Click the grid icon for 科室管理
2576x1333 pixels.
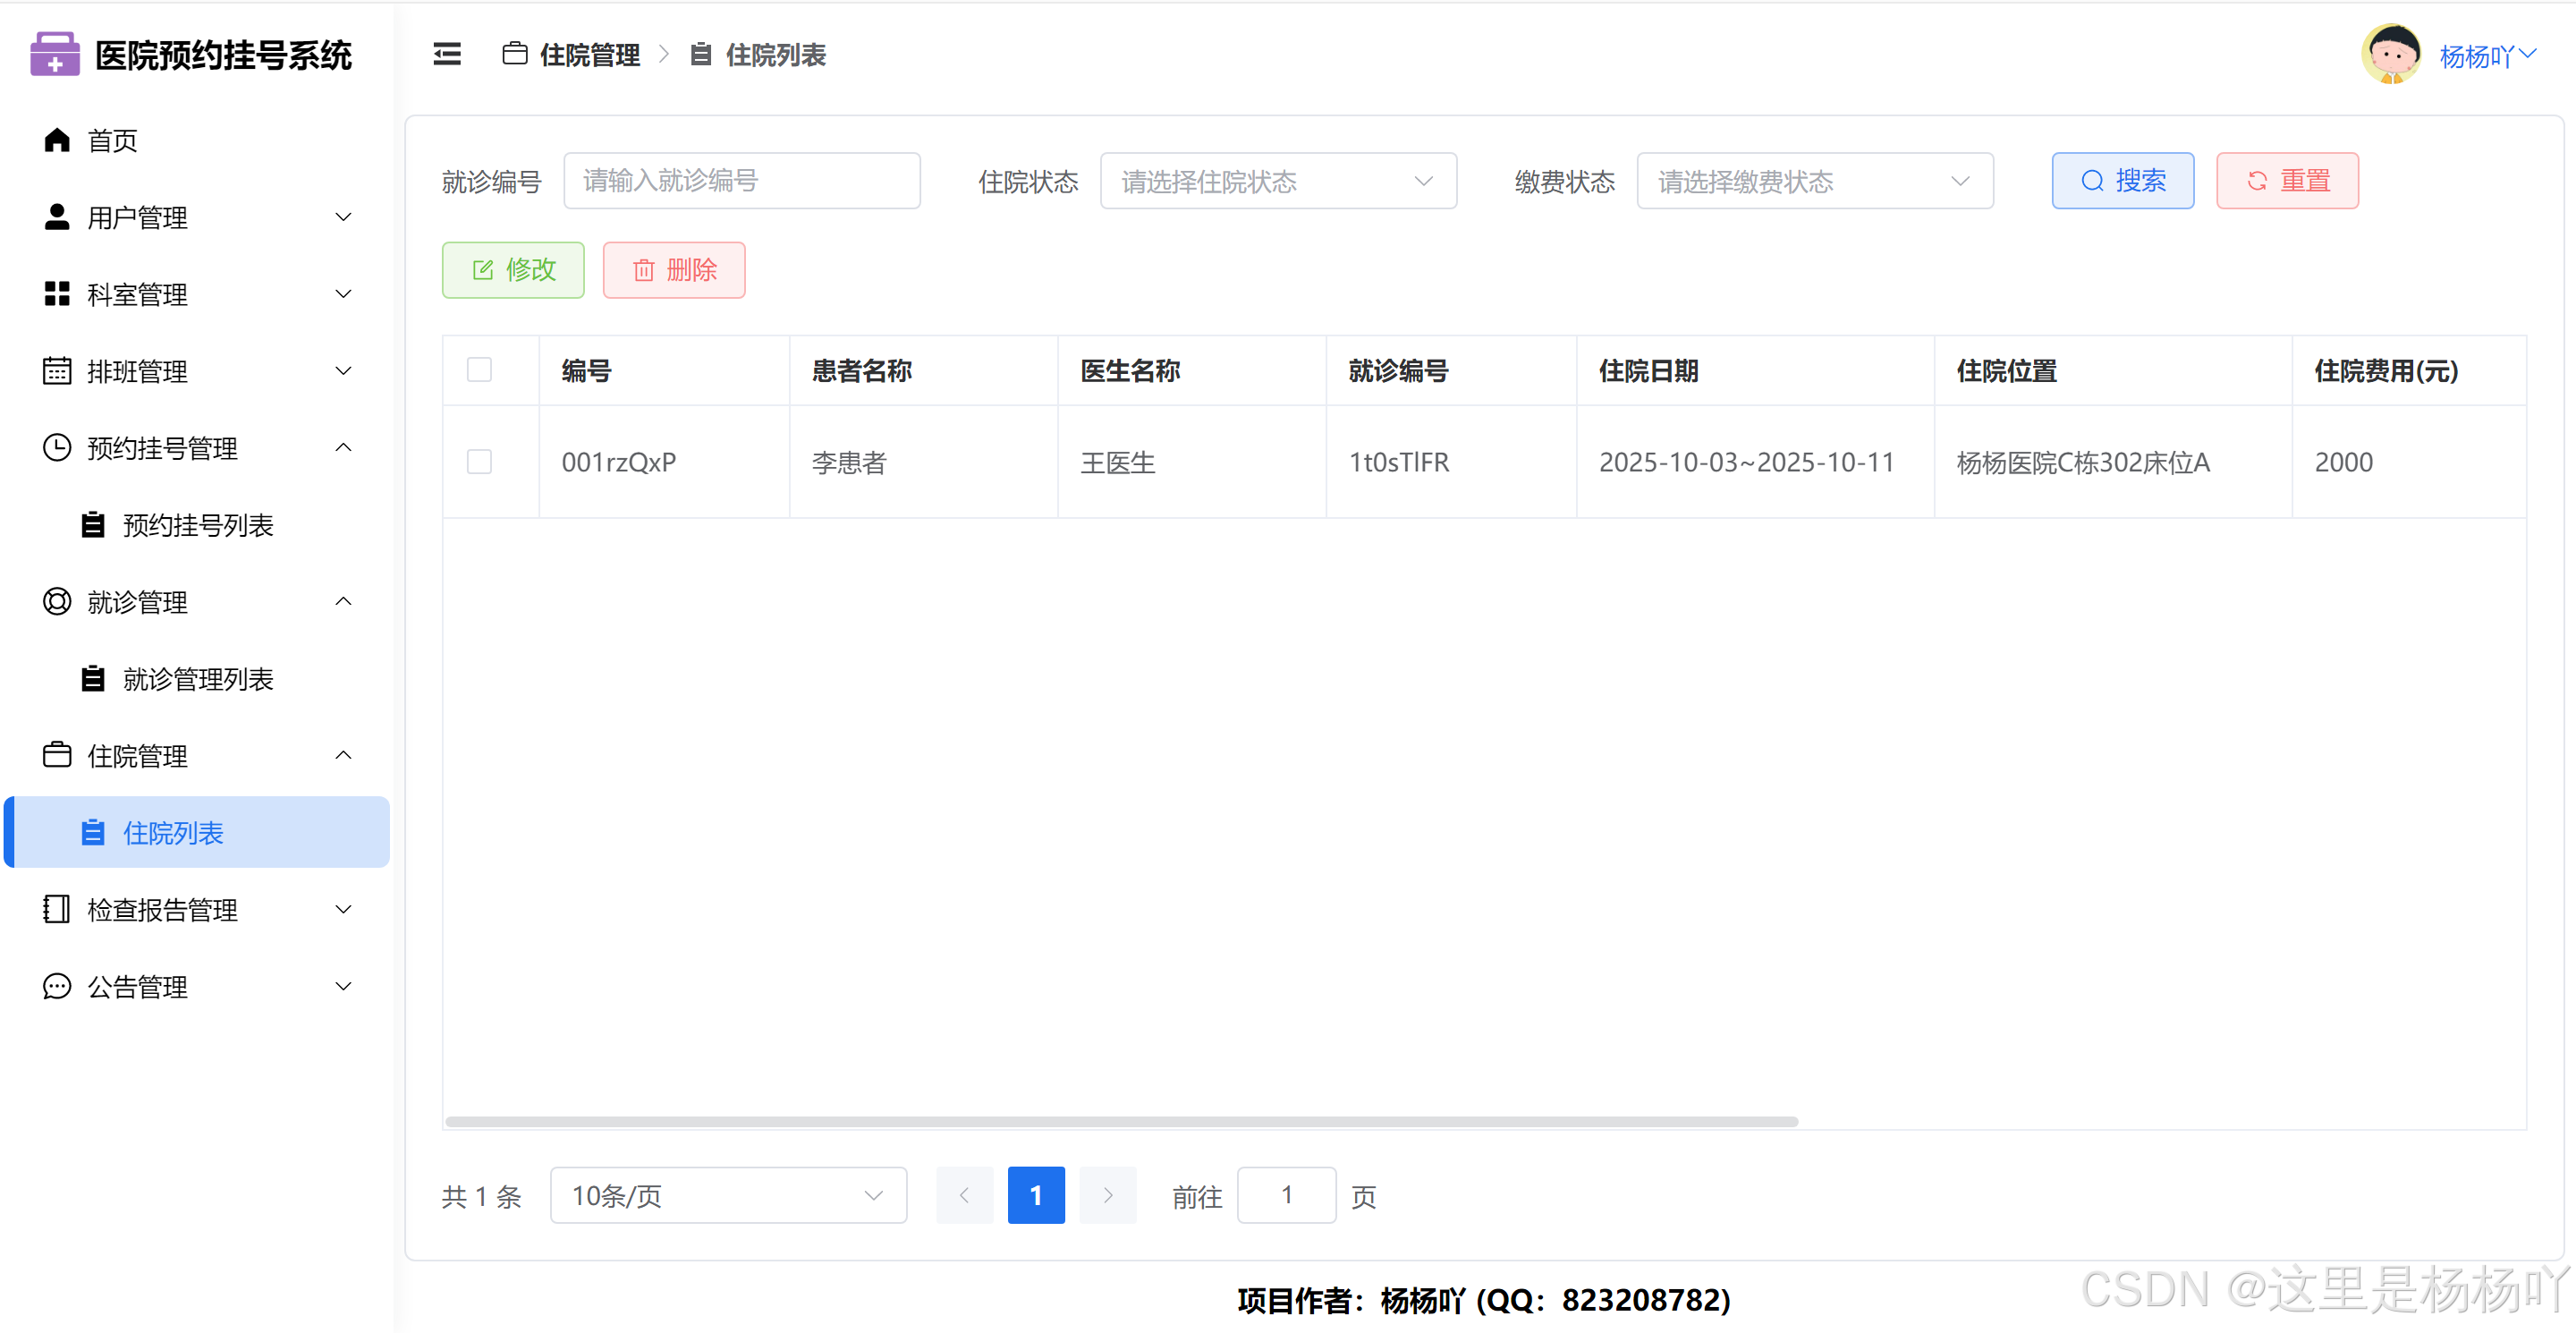click(57, 294)
